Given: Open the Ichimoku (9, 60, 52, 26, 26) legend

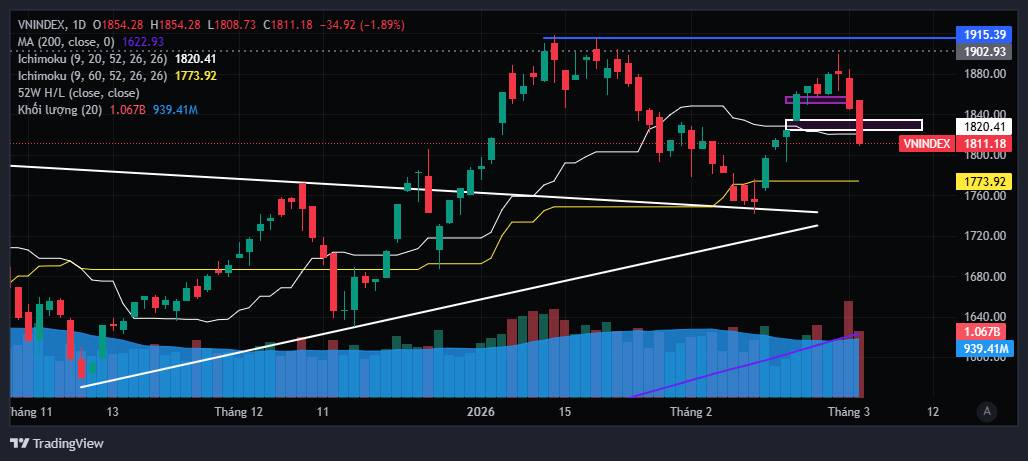Looking at the screenshot, I should pyautogui.click(x=92, y=75).
